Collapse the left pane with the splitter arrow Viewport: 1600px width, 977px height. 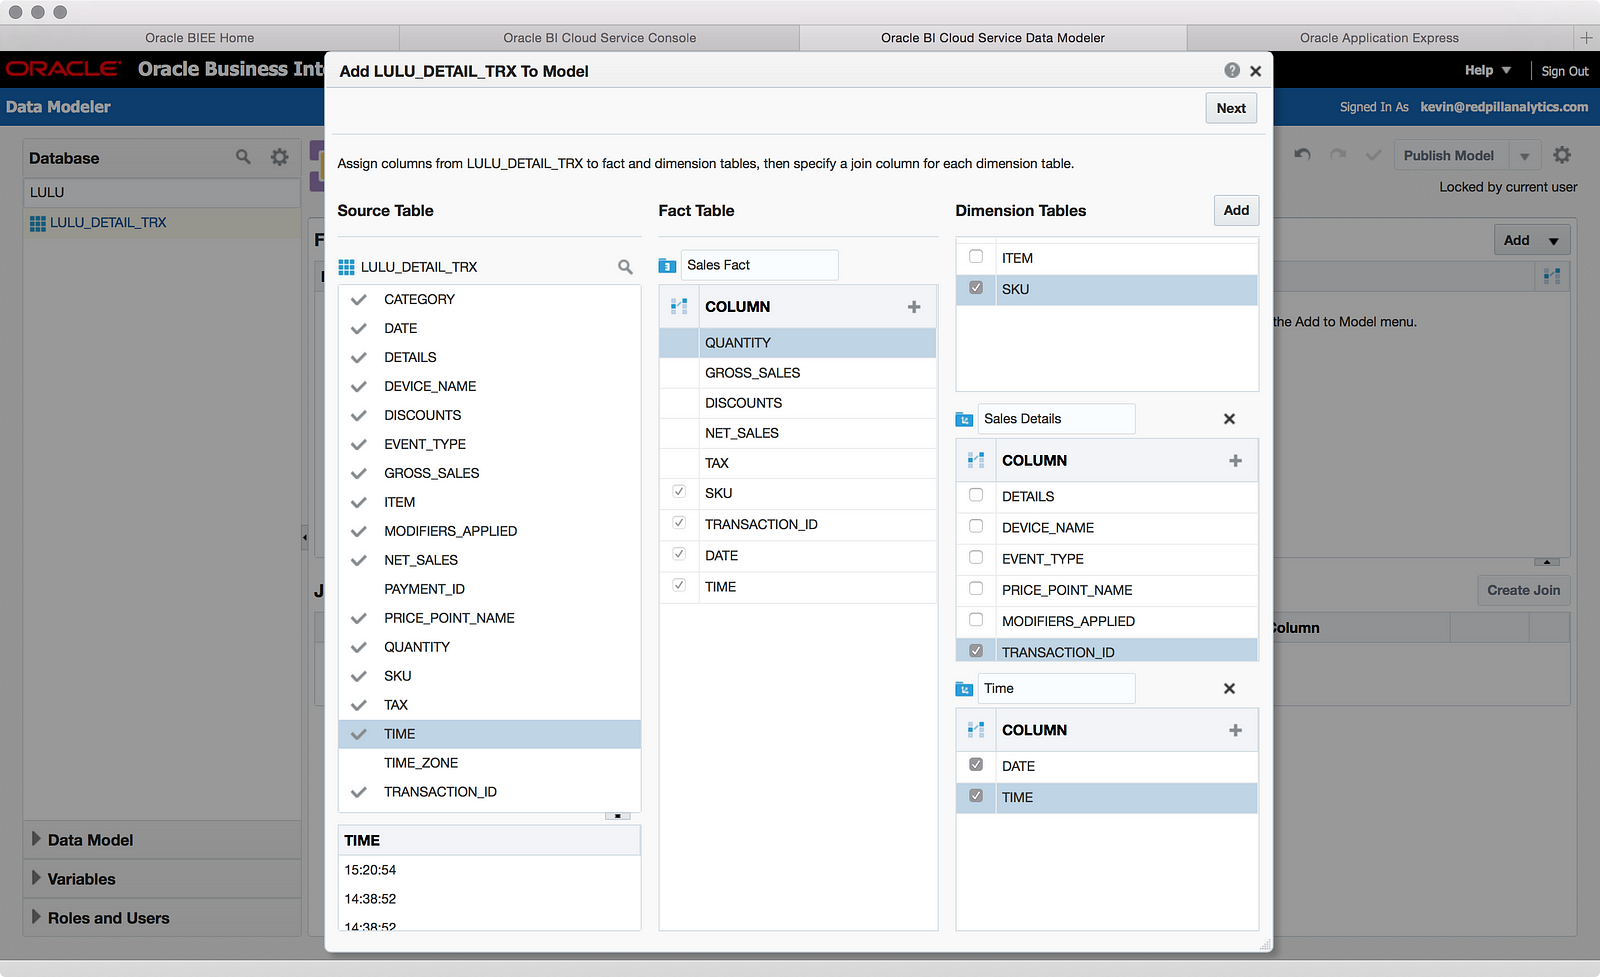click(305, 537)
